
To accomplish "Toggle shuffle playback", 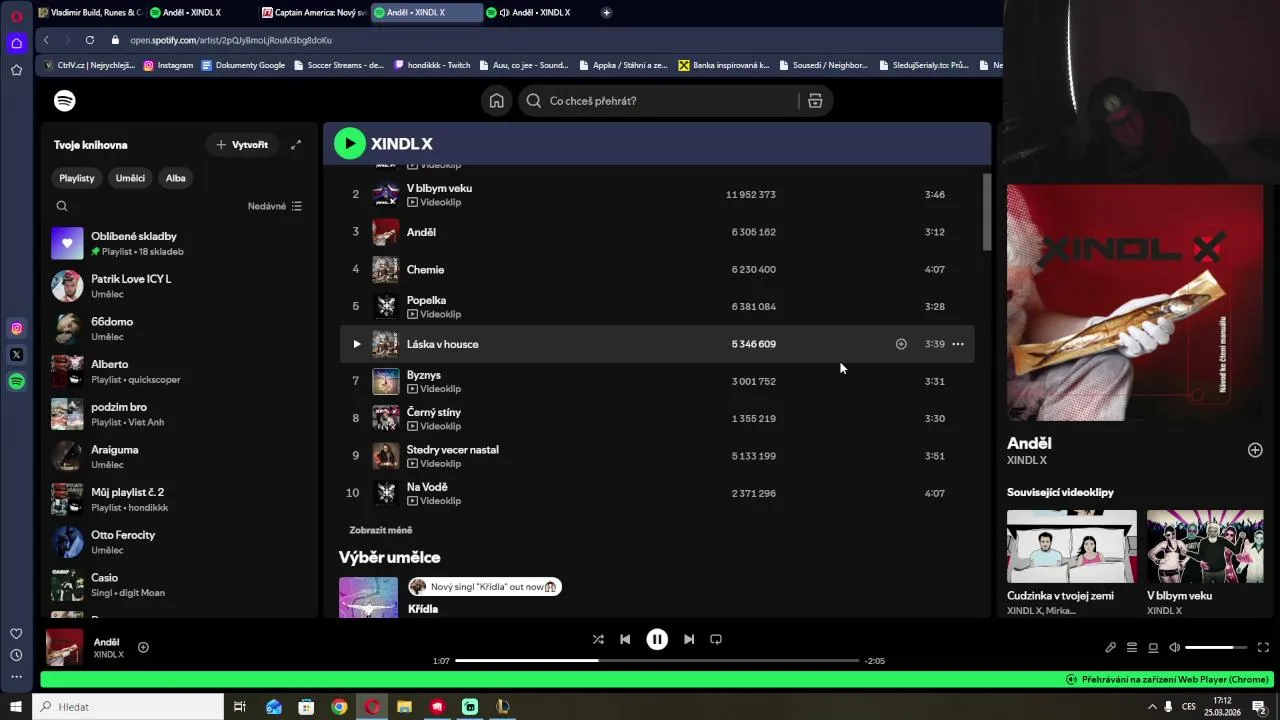I will [598, 639].
